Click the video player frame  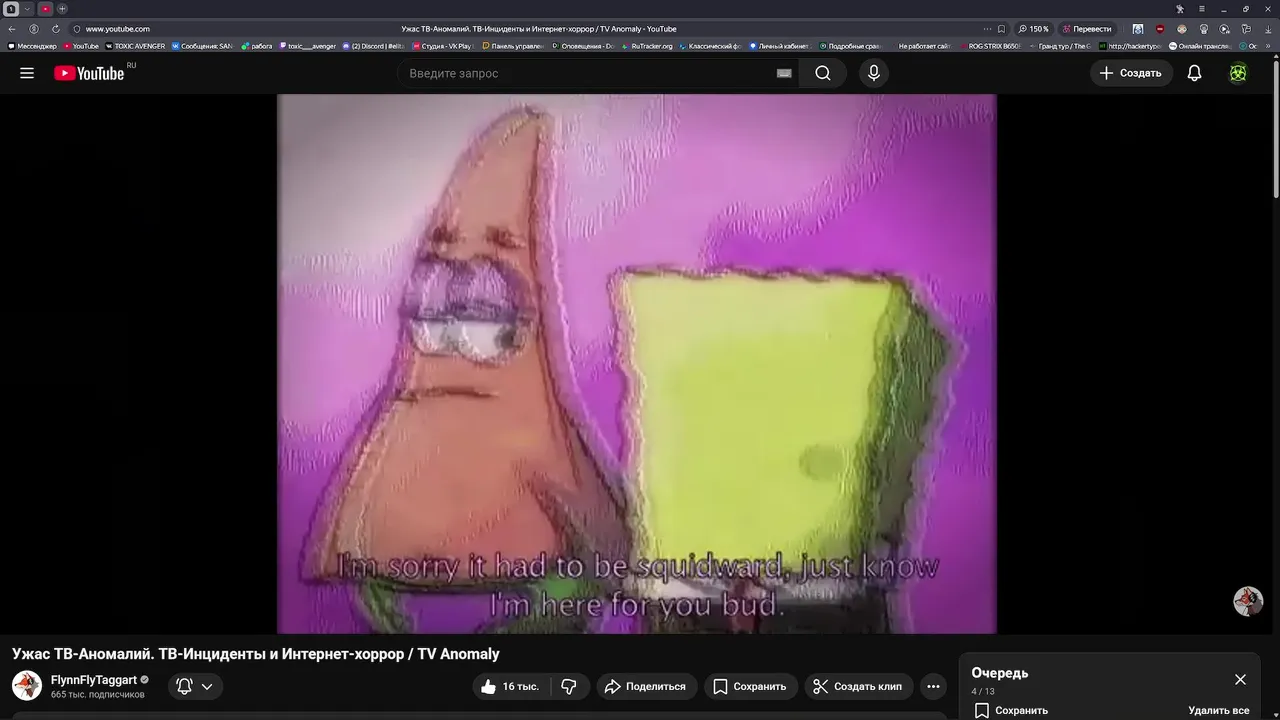[637, 364]
